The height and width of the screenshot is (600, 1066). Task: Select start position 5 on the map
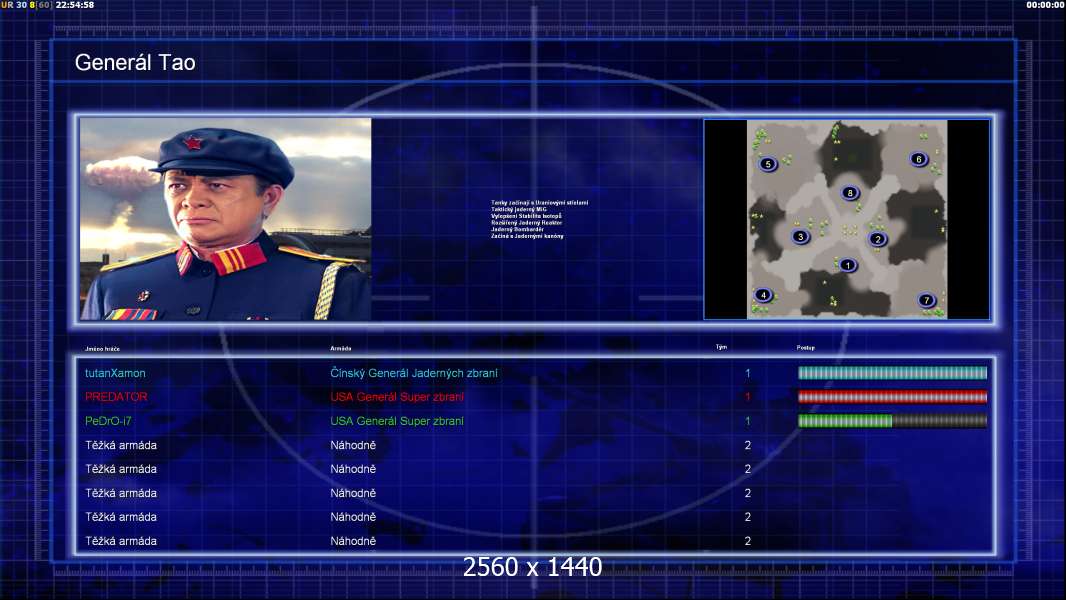coord(768,164)
